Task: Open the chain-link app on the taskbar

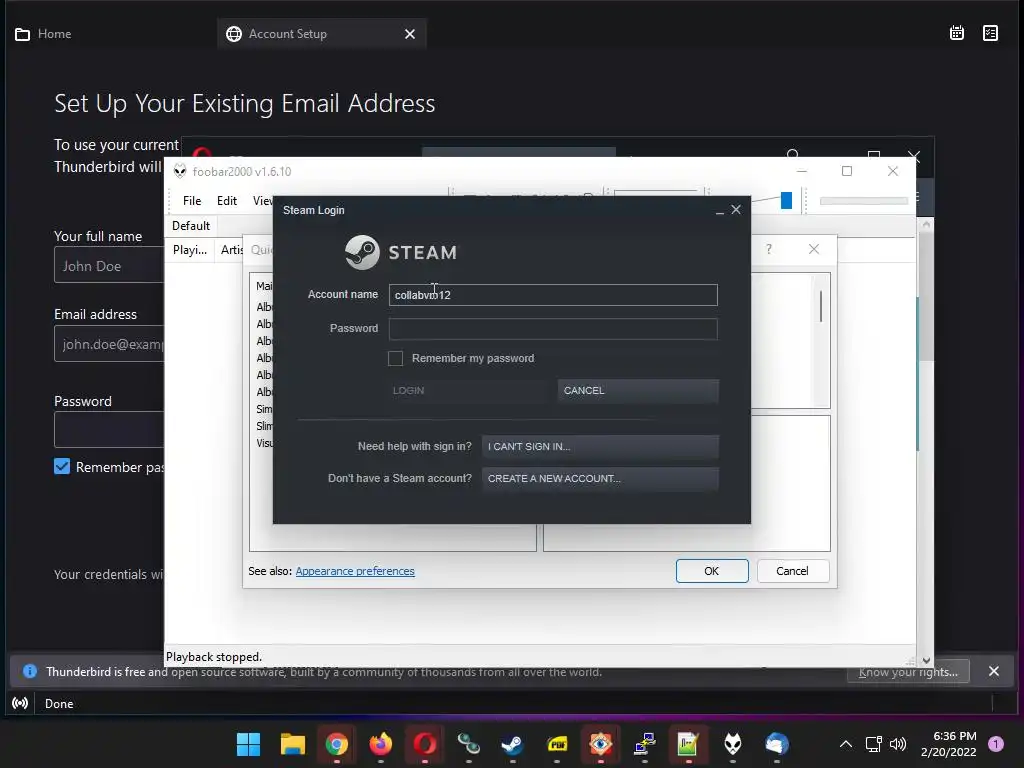Action: click(x=469, y=744)
